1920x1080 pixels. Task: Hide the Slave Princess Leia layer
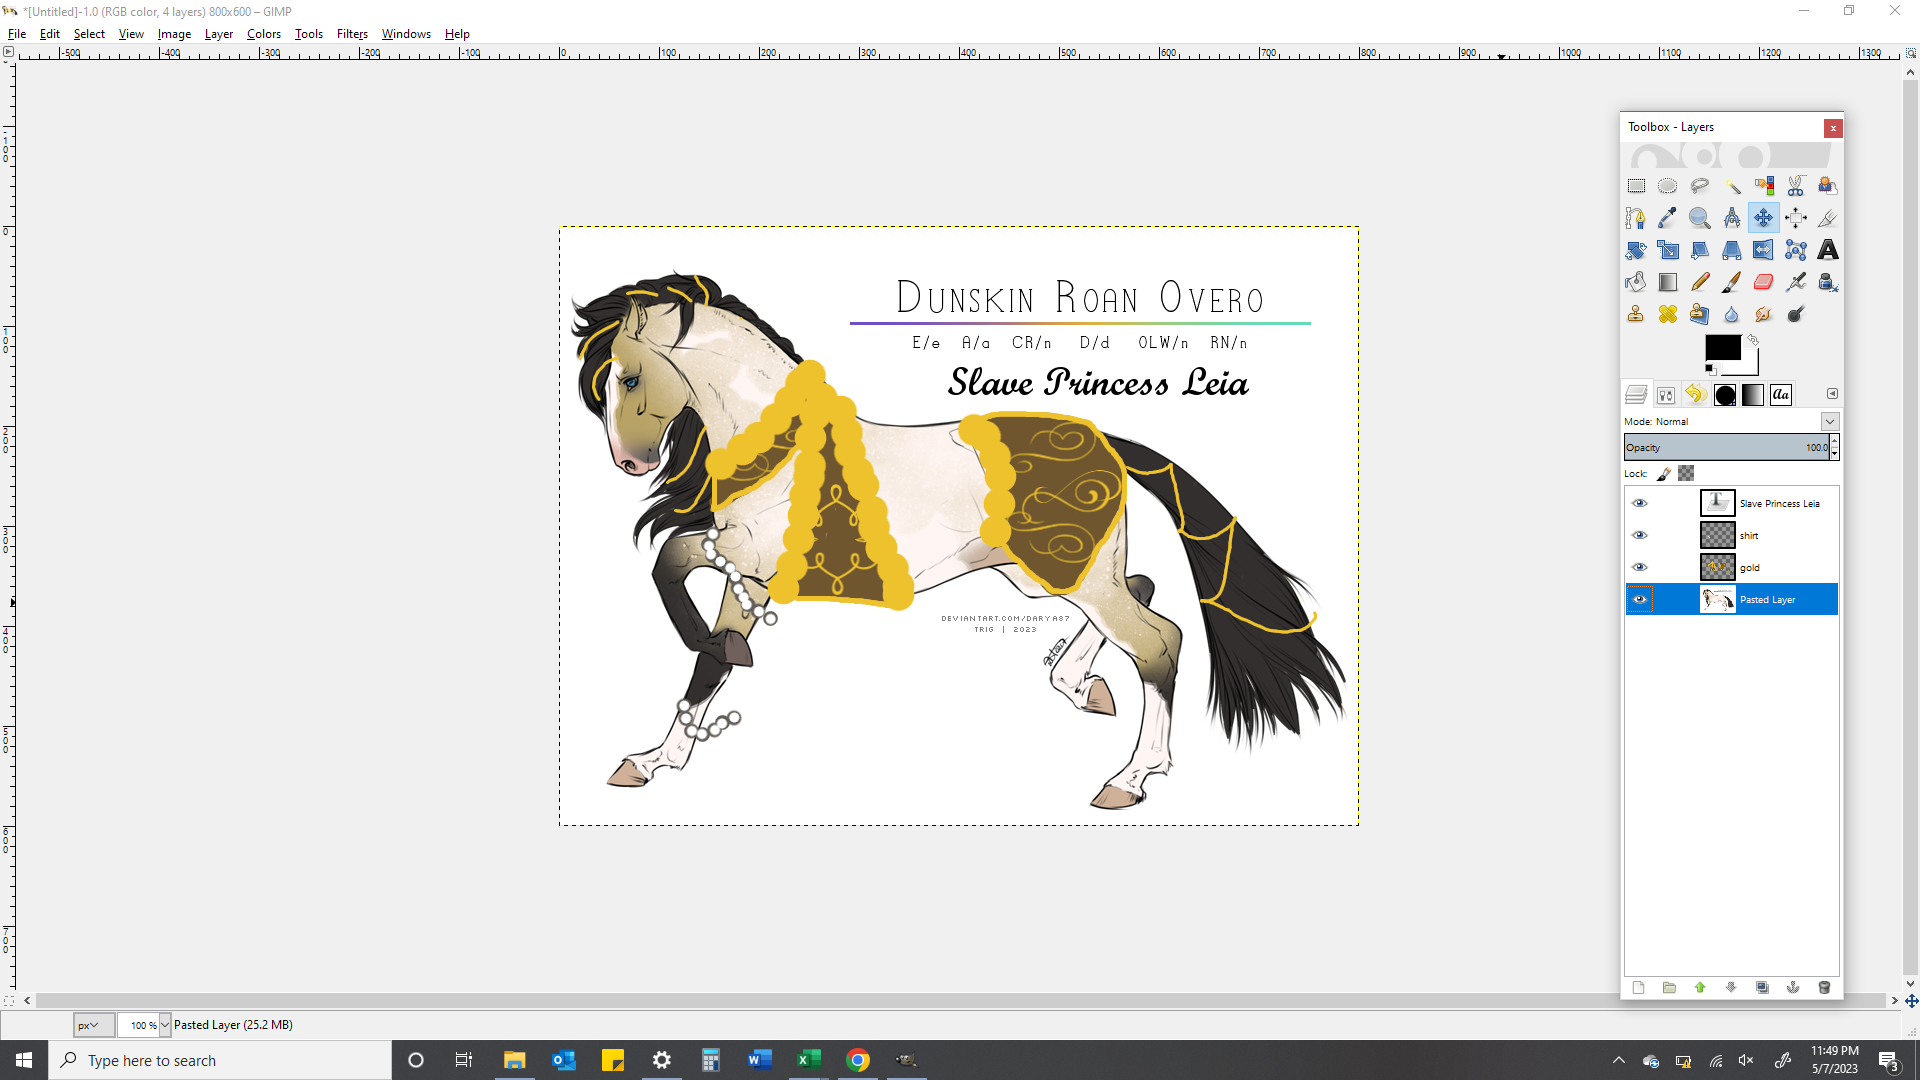point(1640,503)
